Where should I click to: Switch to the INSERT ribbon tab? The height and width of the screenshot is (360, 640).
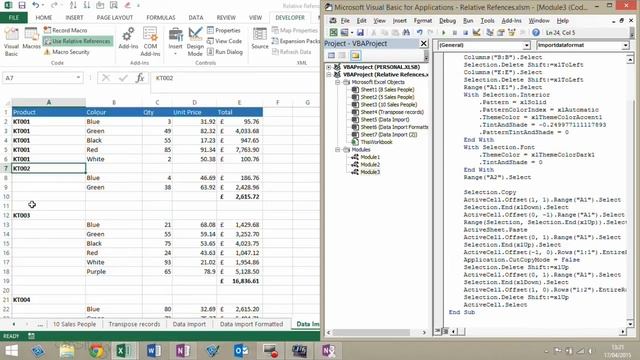click(x=74, y=18)
